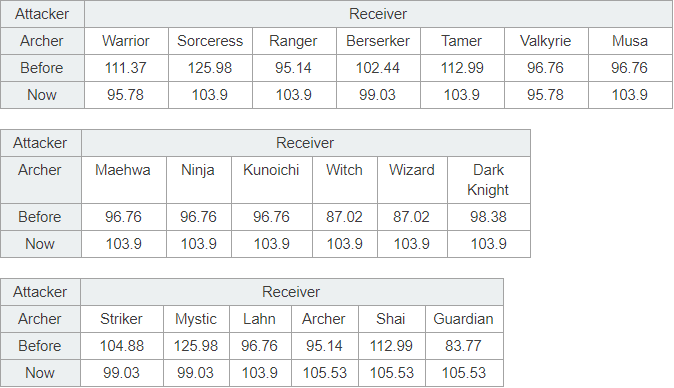This screenshot has width=674, height=388.
Task: Select the first table's Receiver header
Action: [378, 14]
